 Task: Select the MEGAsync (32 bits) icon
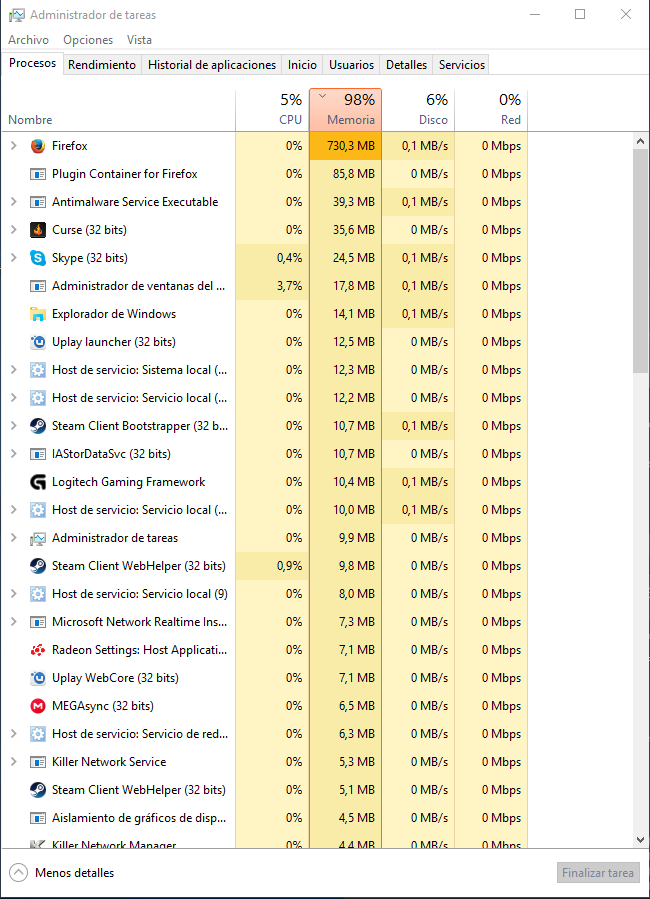38,706
